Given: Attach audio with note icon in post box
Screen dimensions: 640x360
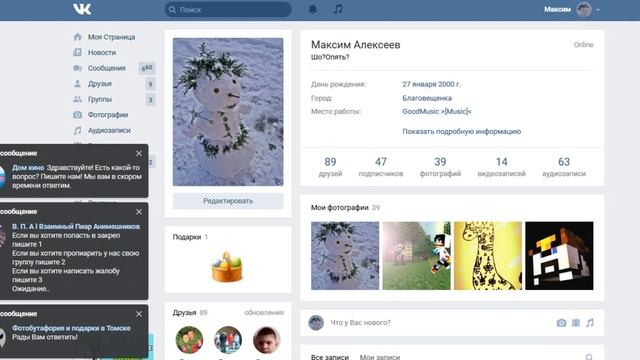Looking at the screenshot, I should point(590,323).
